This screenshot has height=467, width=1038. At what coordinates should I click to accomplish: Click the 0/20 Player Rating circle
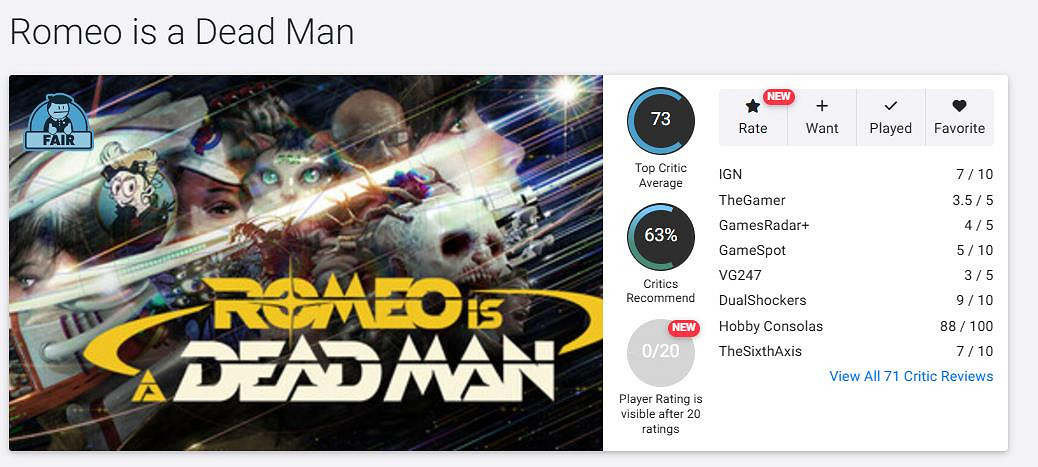pyautogui.click(x=660, y=352)
